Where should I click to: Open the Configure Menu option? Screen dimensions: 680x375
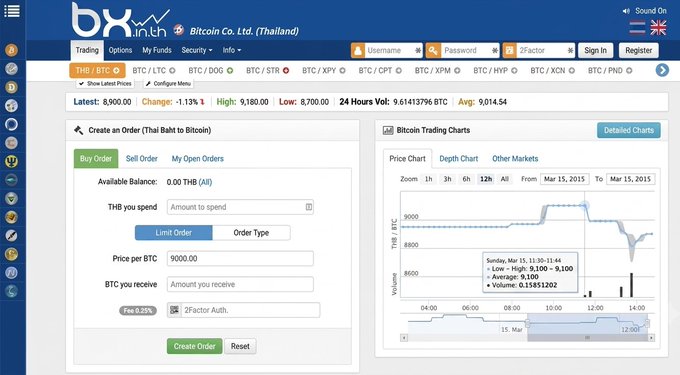click(x=168, y=84)
